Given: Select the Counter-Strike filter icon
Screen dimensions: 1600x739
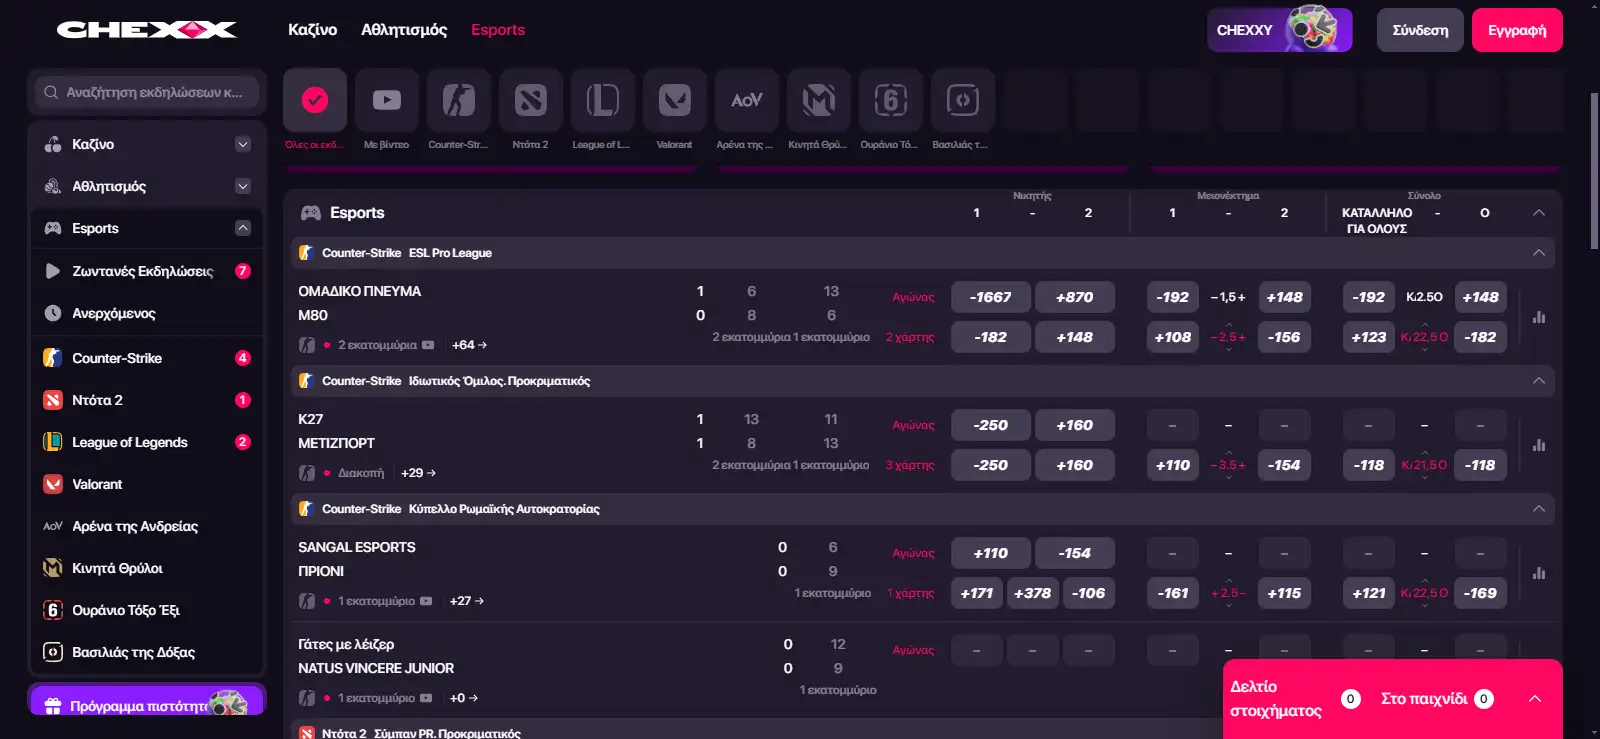Looking at the screenshot, I should [459, 100].
